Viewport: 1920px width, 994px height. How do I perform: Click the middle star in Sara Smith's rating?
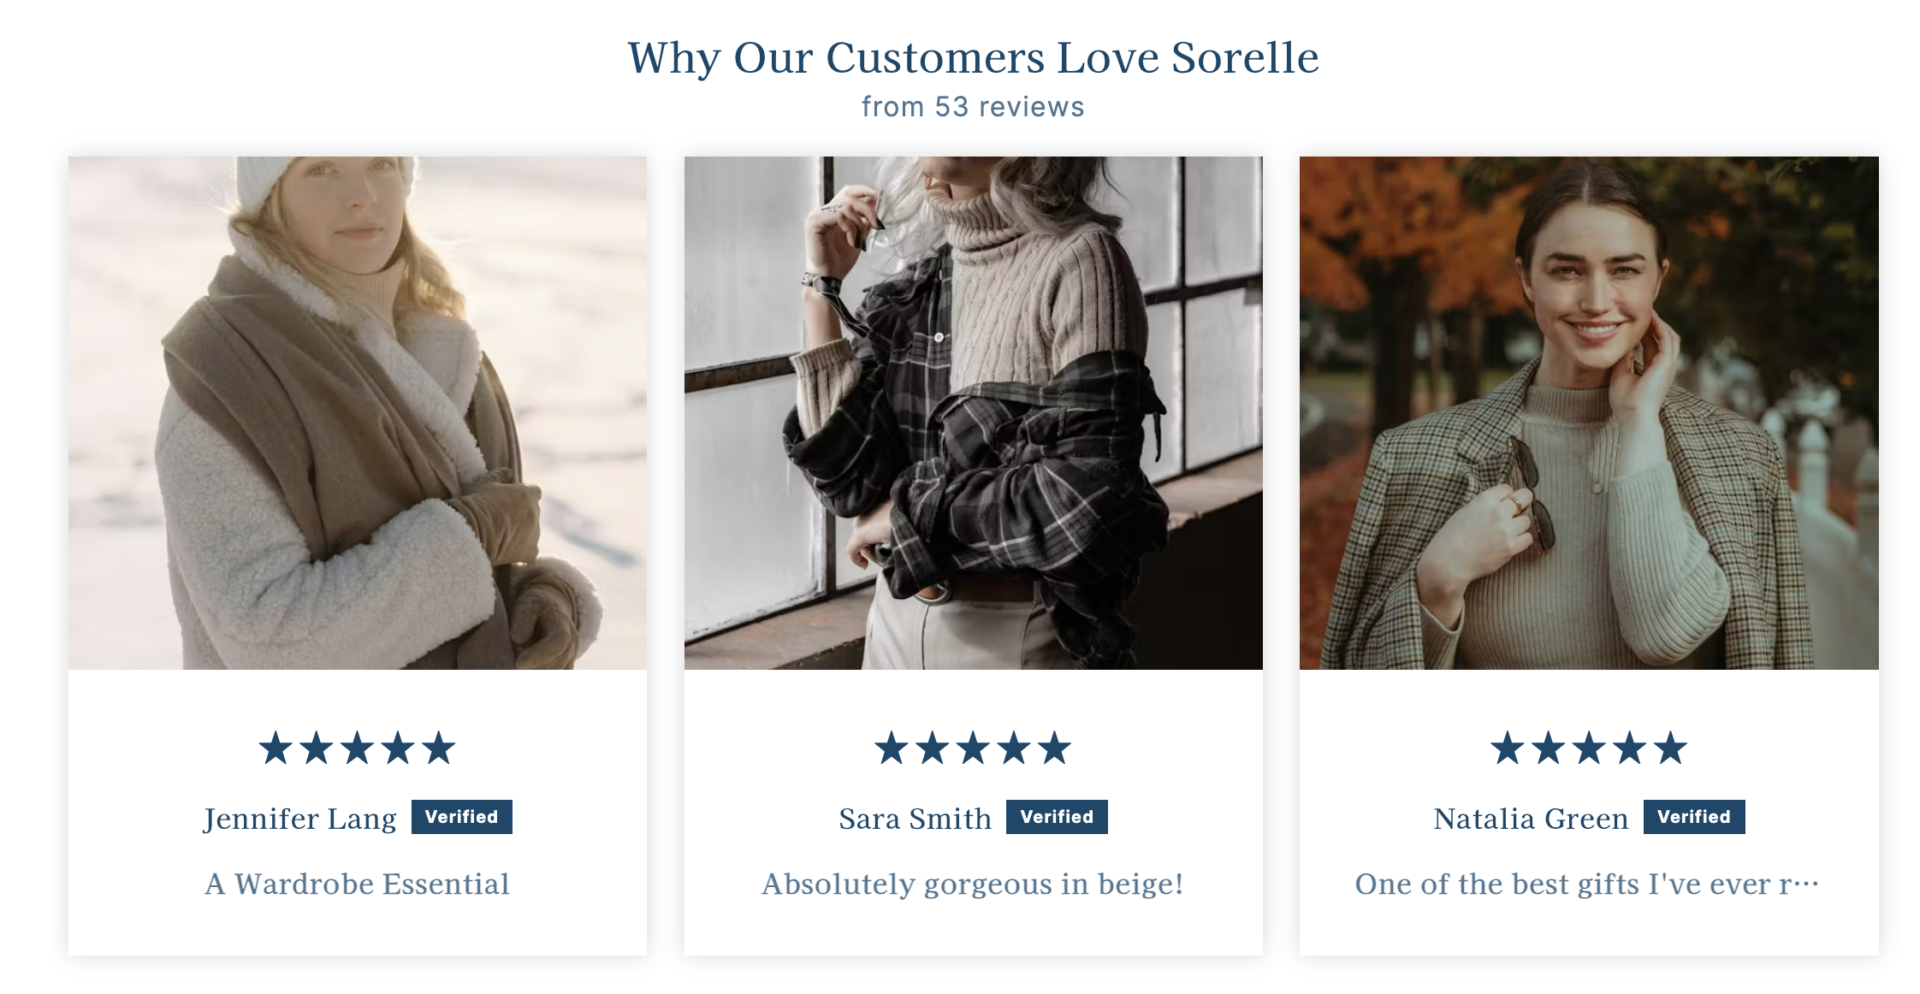[x=973, y=748]
